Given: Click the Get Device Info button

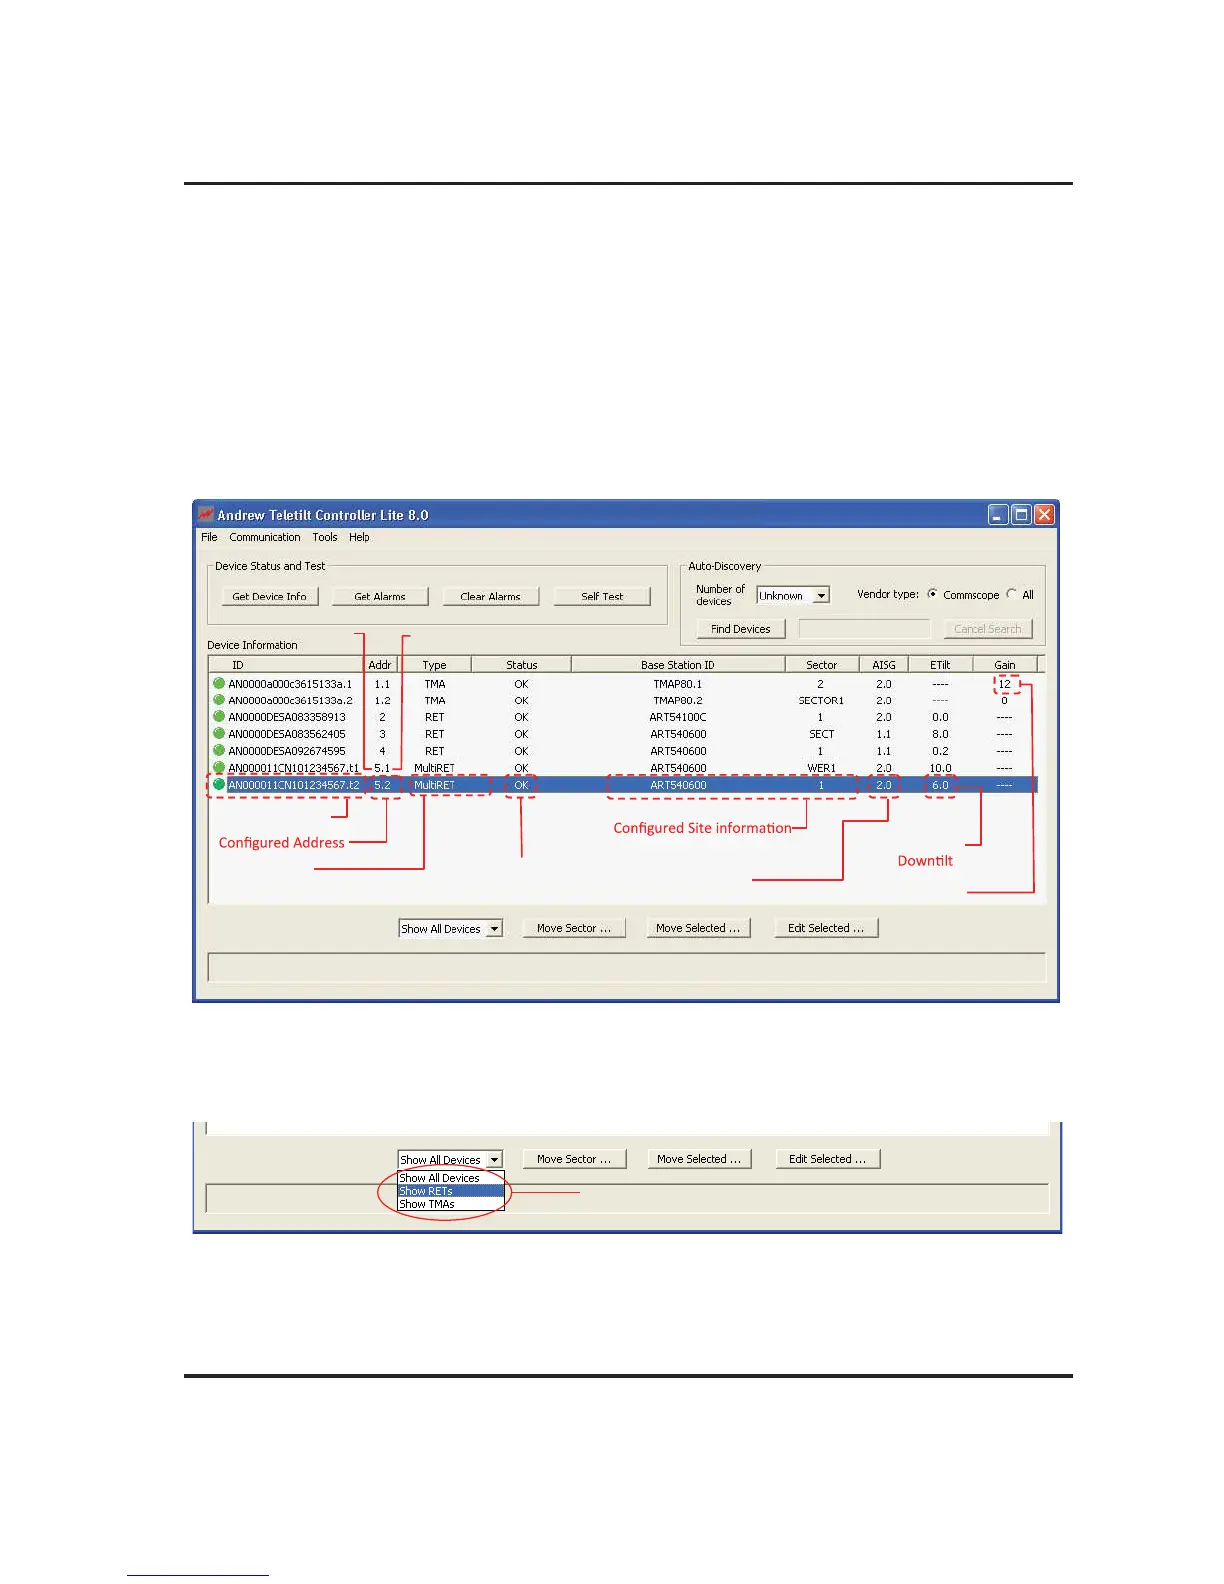Looking at the screenshot, I should [x=270, y=596].
